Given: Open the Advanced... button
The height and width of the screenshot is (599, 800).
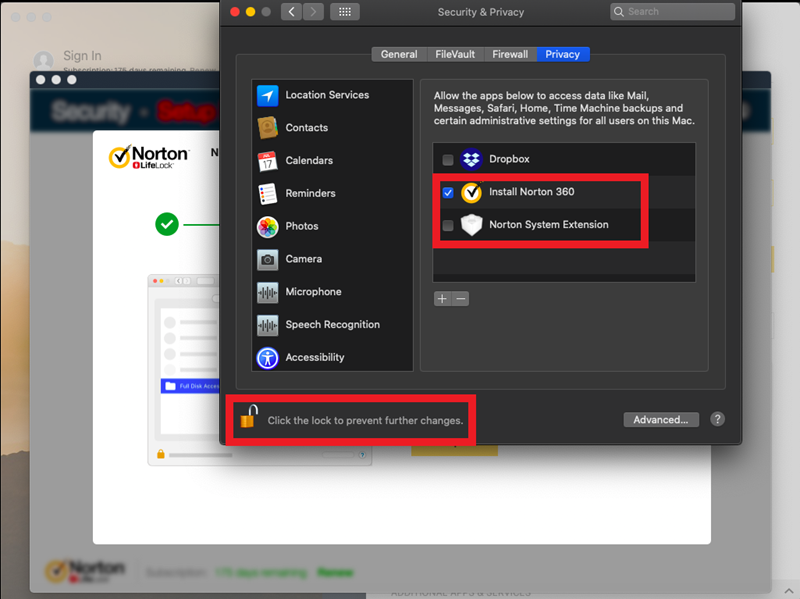Looking at the screenshot, I should pos(661,419).
